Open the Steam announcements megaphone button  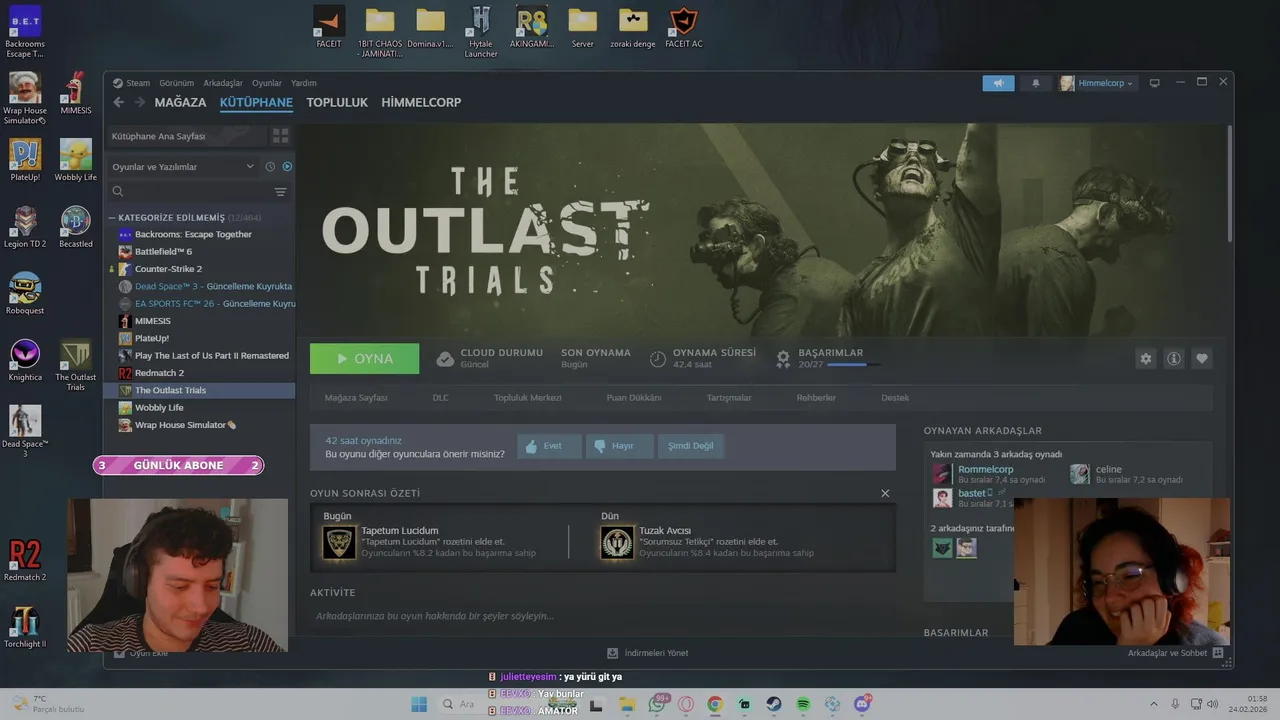(x=998, y=83)
